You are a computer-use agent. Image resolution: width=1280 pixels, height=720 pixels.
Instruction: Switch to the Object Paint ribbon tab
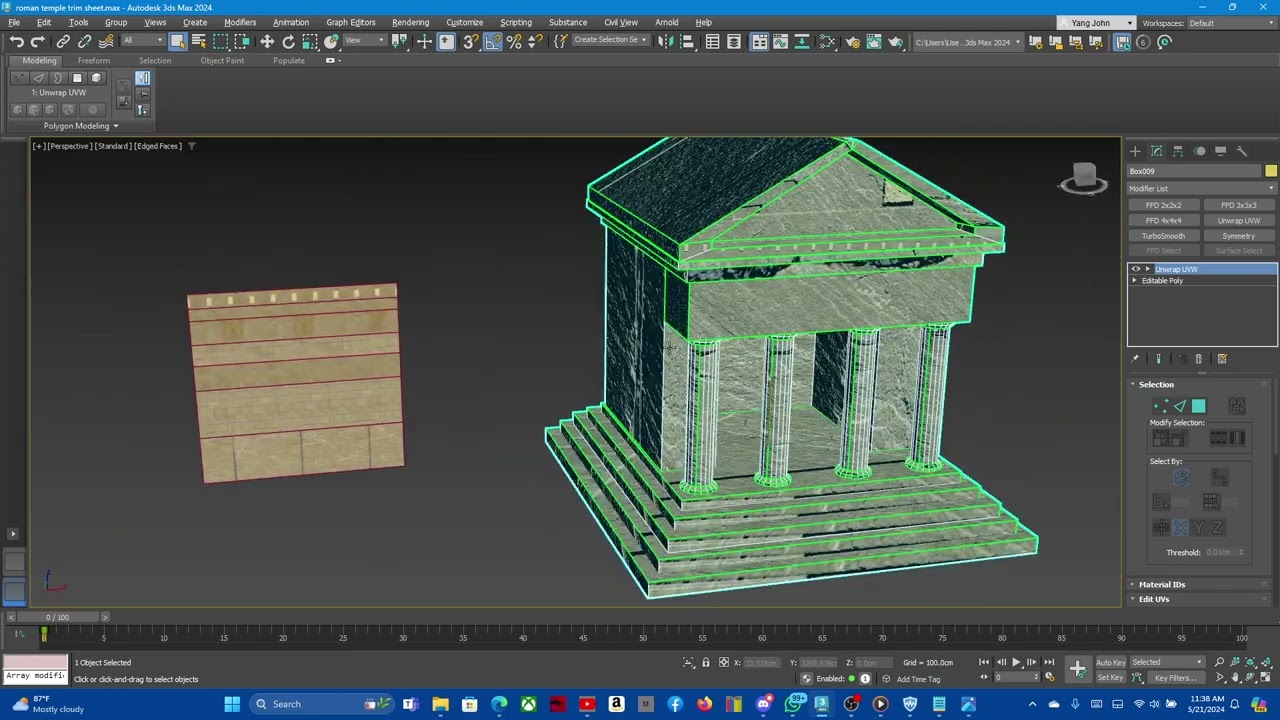222,60
